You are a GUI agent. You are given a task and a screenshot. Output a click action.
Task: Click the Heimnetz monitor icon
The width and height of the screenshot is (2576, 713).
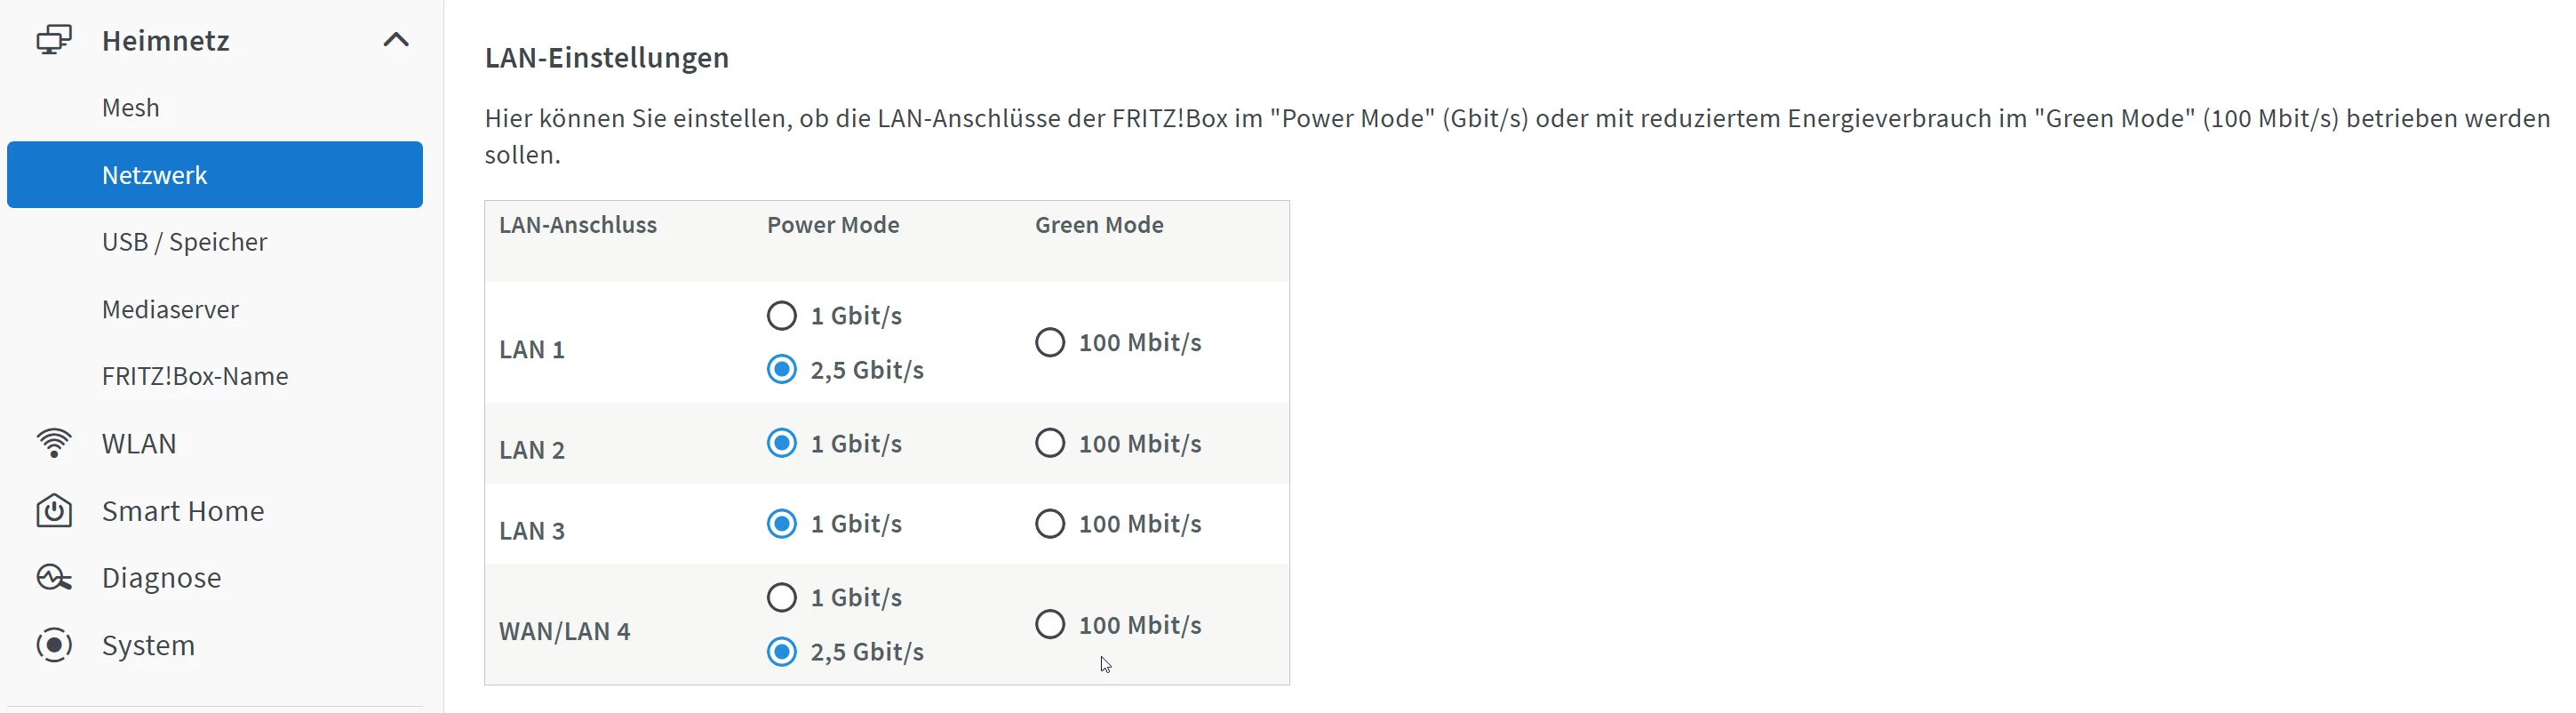[x=54, y=40]
